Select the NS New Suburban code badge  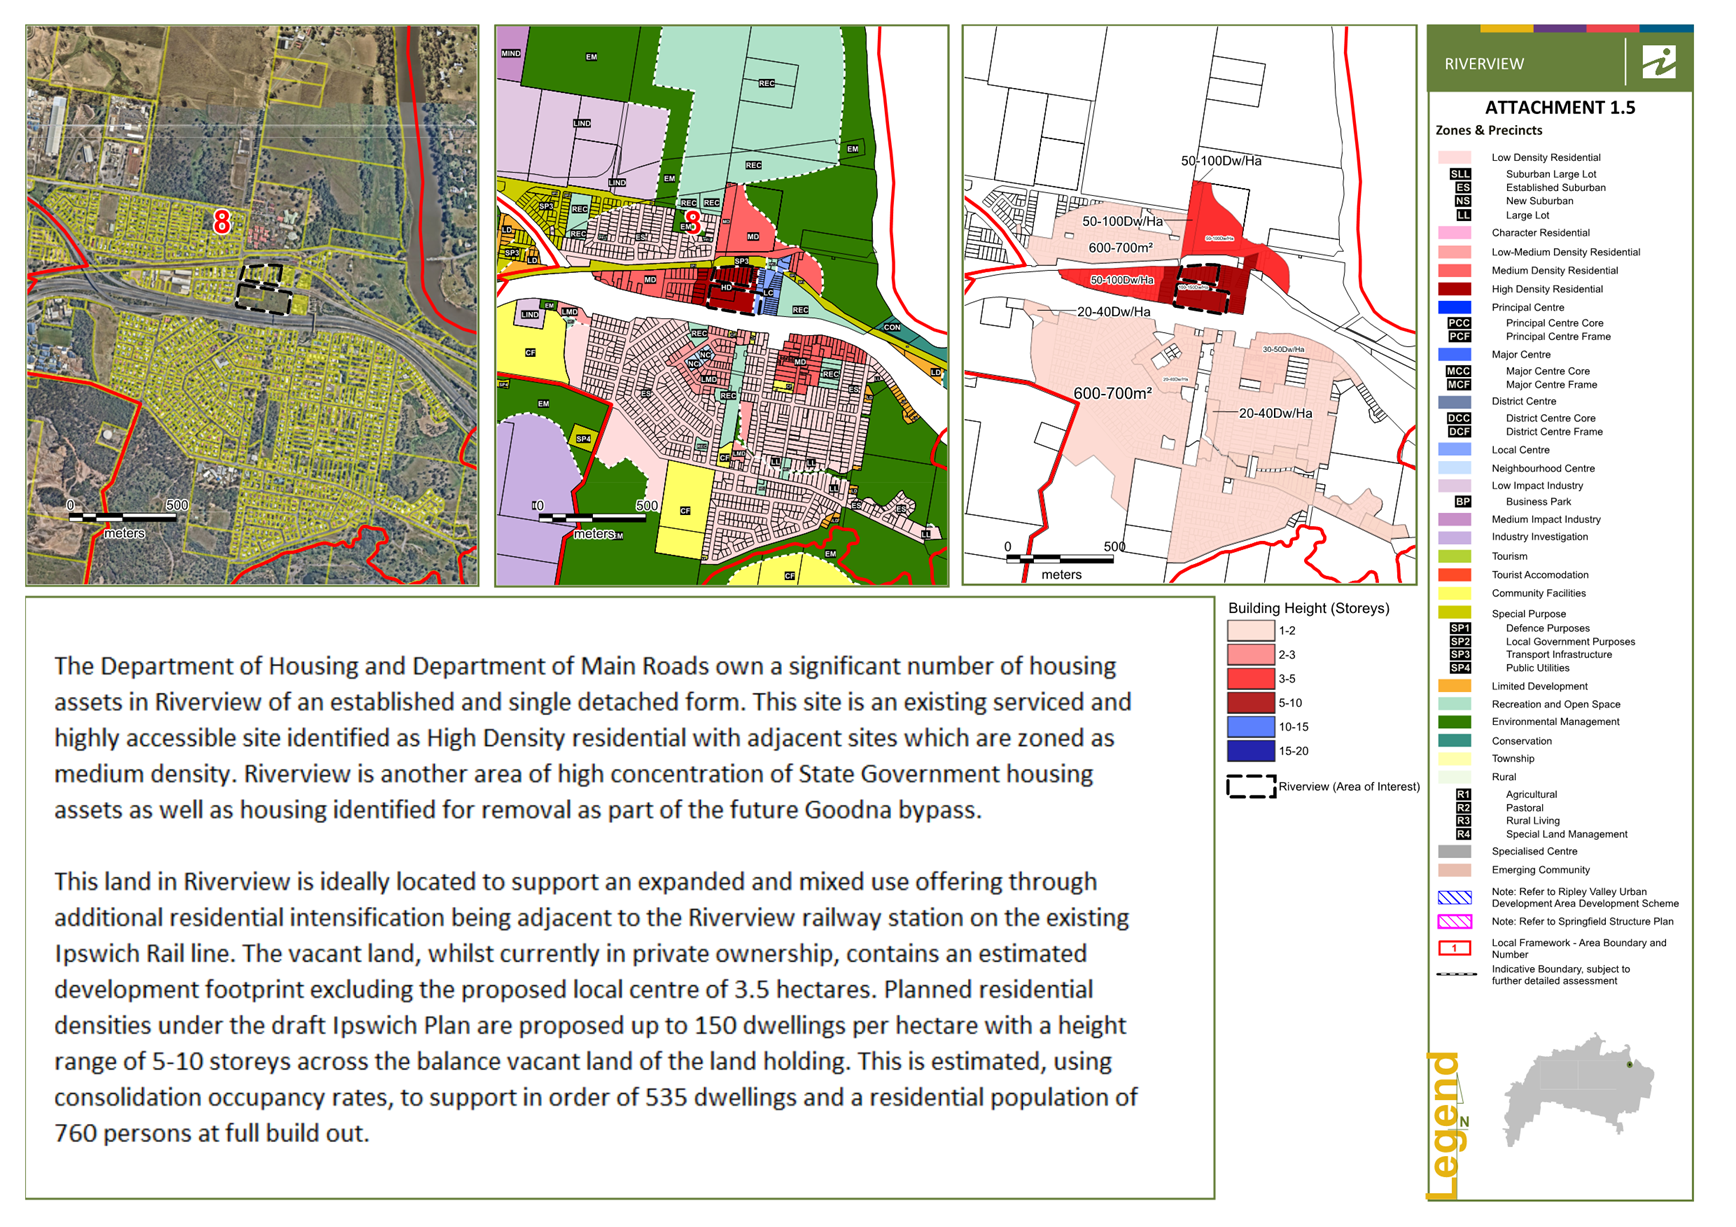pyautogui.click(x=1462, y=201)
